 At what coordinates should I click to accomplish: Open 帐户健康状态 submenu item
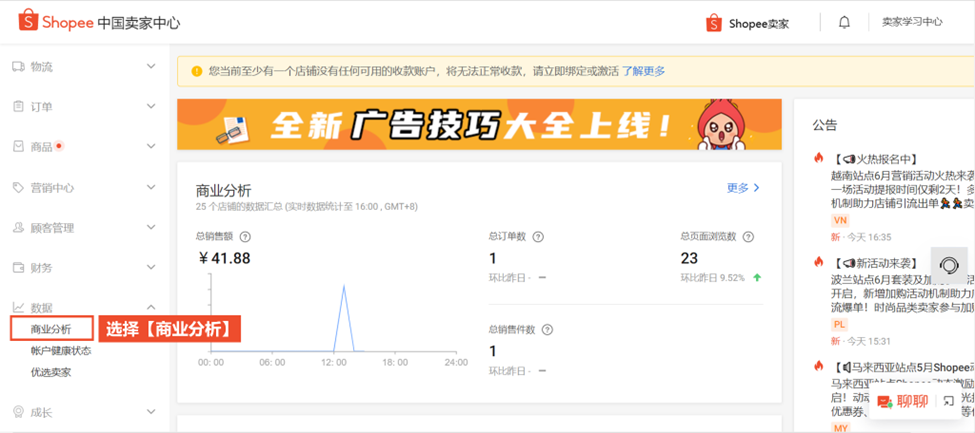61,351
